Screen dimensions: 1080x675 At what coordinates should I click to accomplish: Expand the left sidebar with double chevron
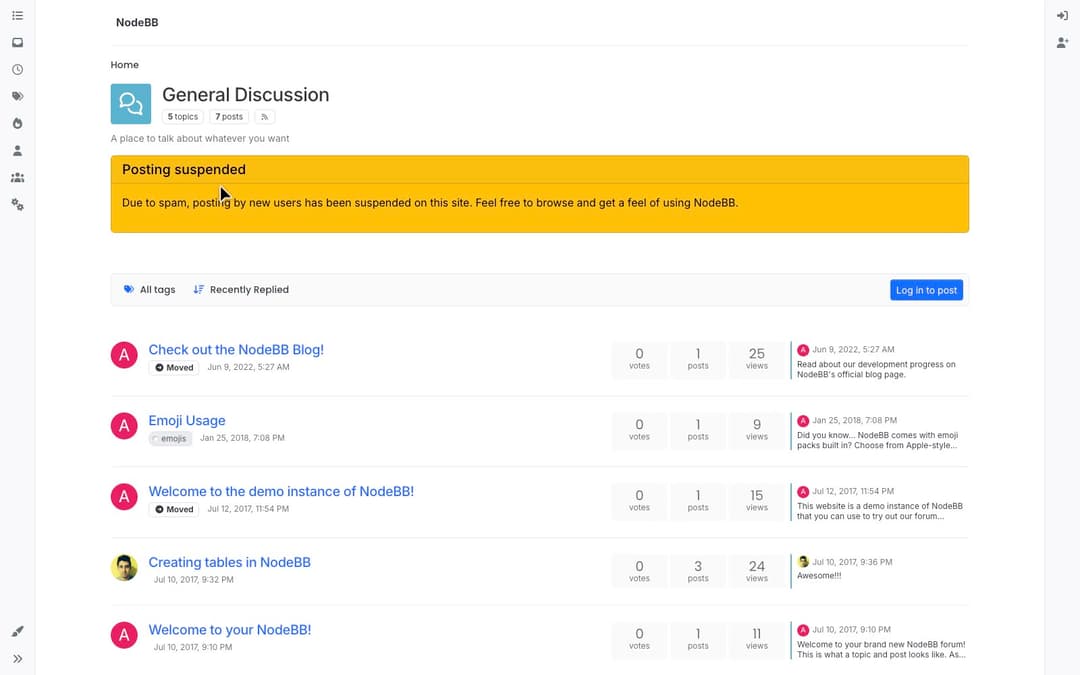pyautogui.click(x=17, y=658)
